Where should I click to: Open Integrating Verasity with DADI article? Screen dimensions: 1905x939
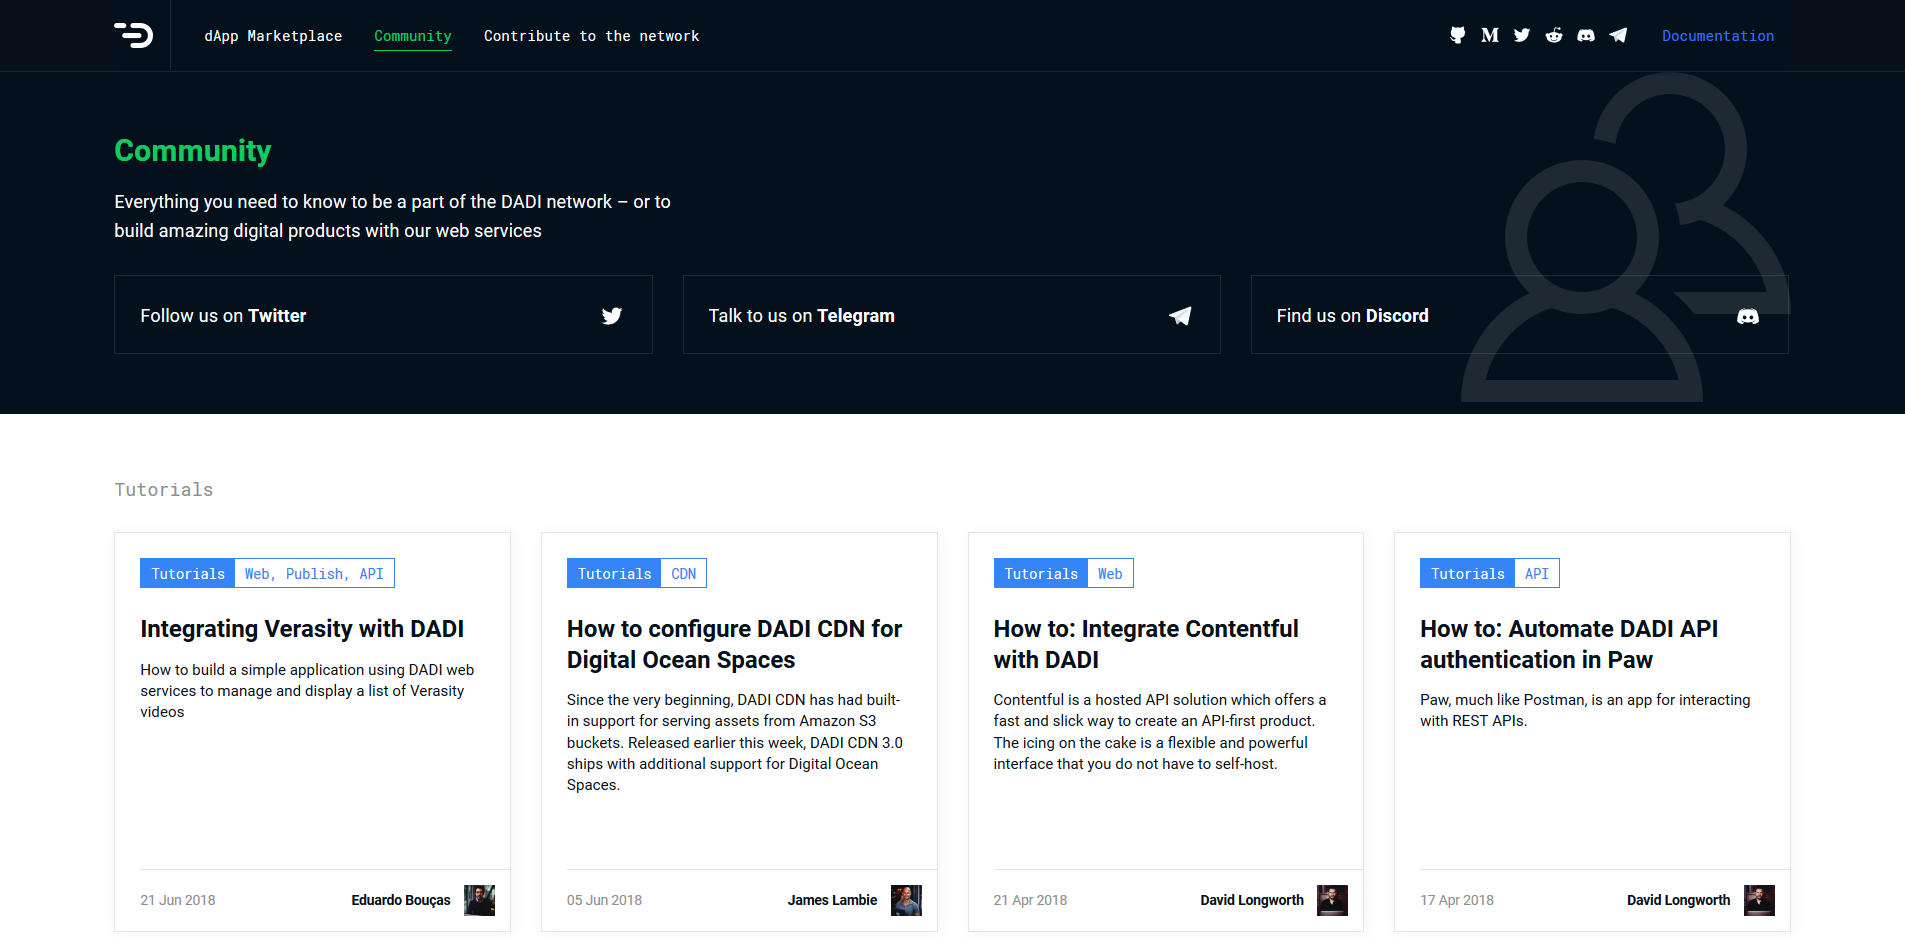[302, 629]
